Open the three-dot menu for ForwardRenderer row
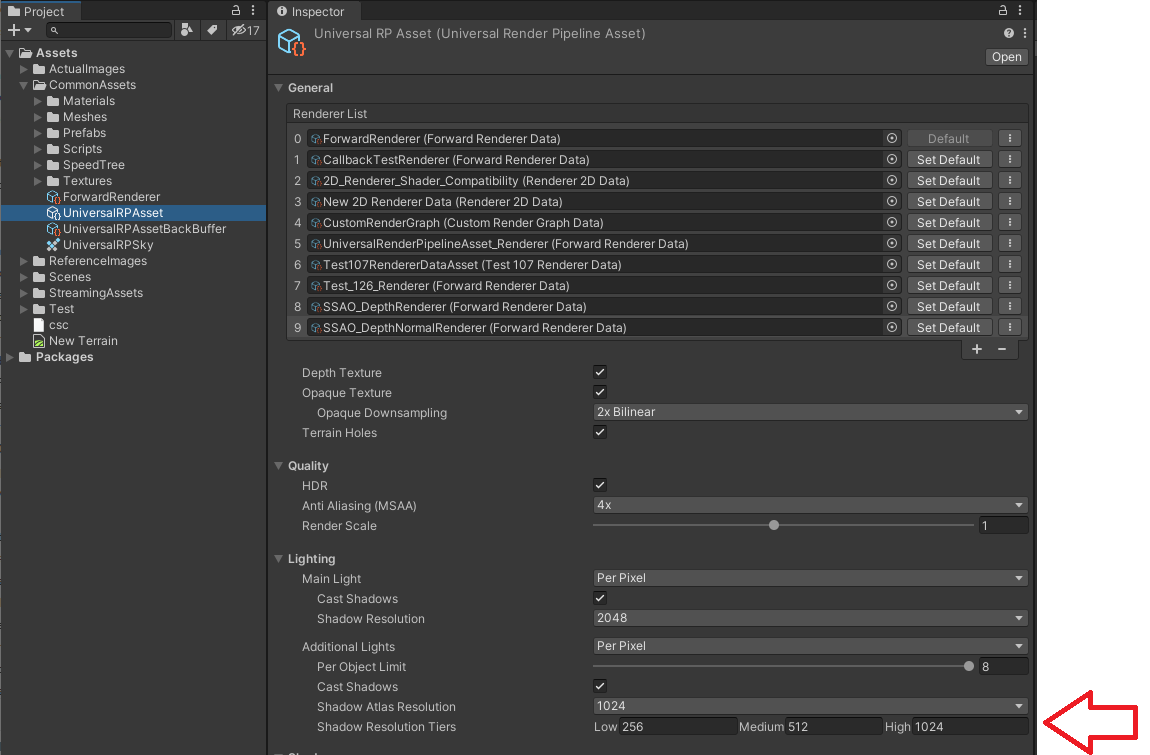 pyautogui.click(x=1010, y=138)
